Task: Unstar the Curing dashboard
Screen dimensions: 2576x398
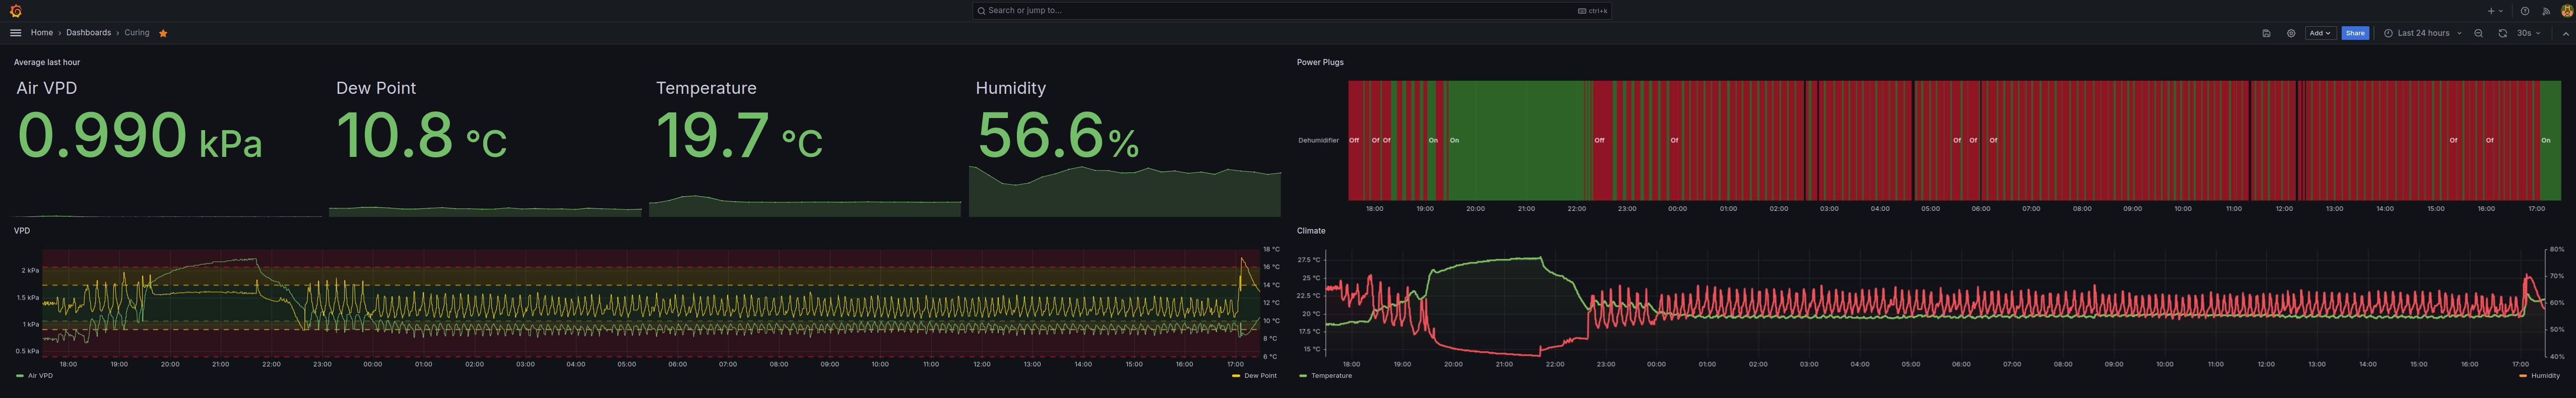Action: coord(163,33)
